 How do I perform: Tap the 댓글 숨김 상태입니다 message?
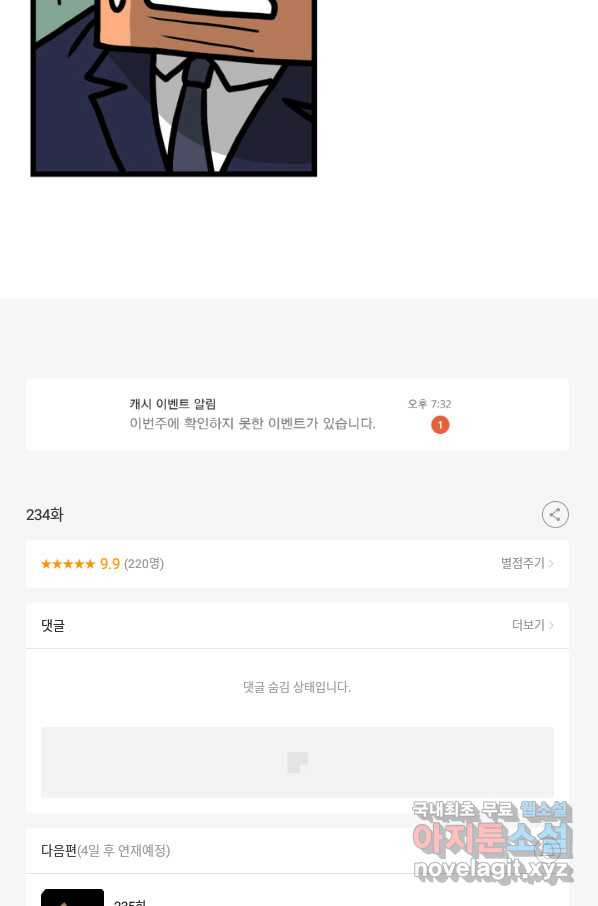(x=297, y=687)
